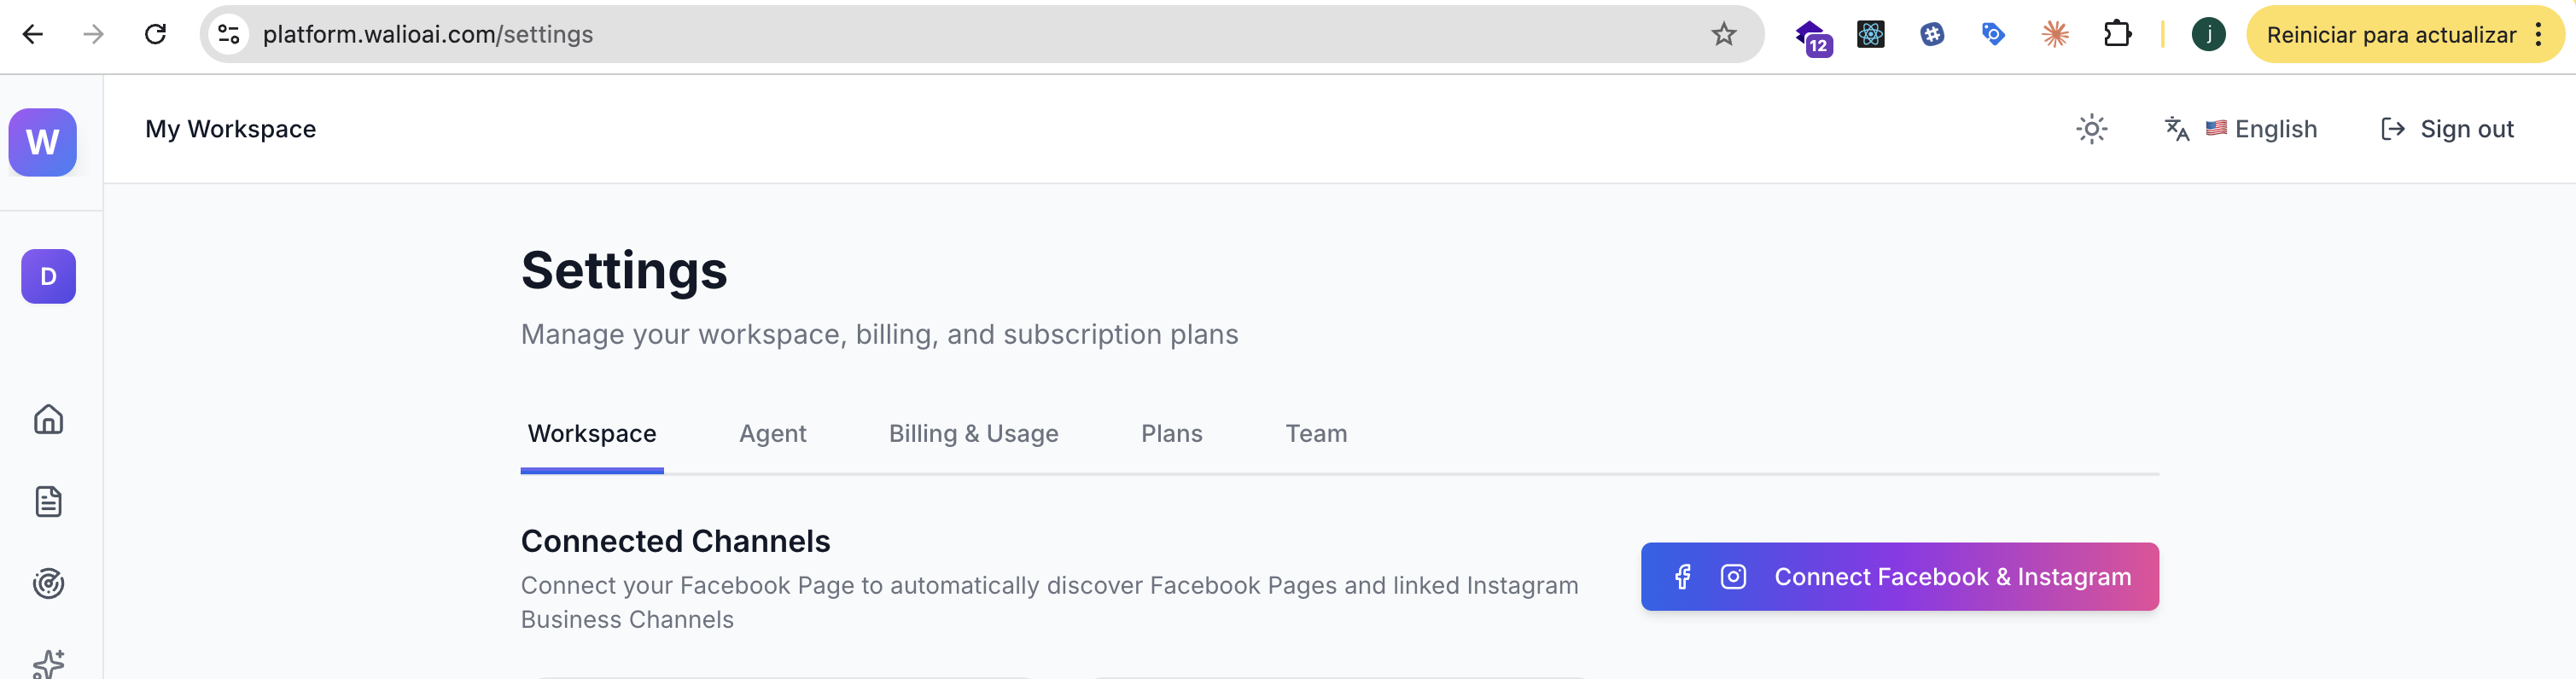Open the translation language icon

coord(2176,128)
